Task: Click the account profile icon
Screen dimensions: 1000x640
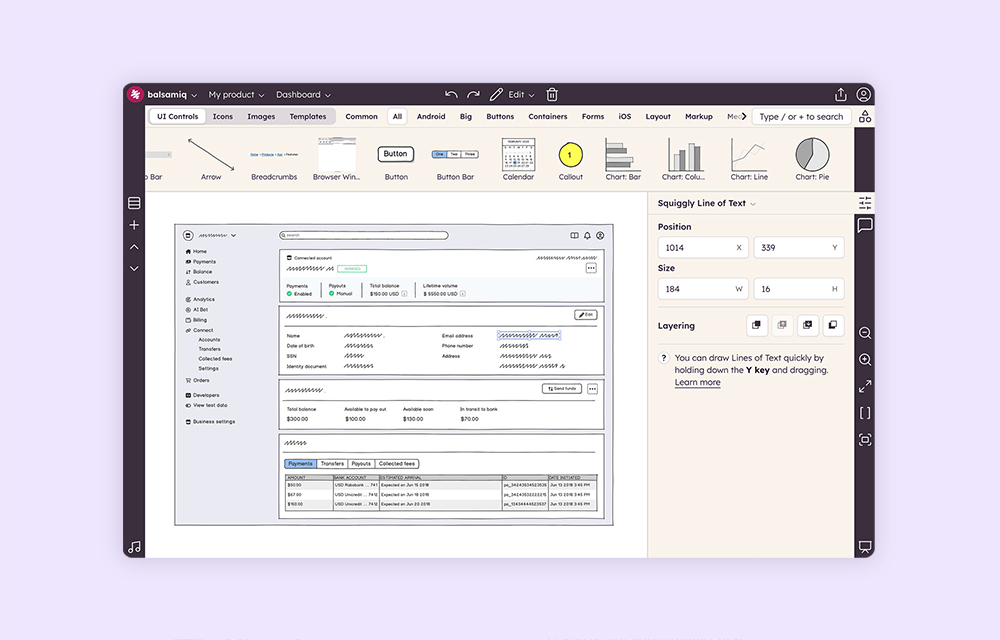Action: pyautogui.click(x=864, y=94)
